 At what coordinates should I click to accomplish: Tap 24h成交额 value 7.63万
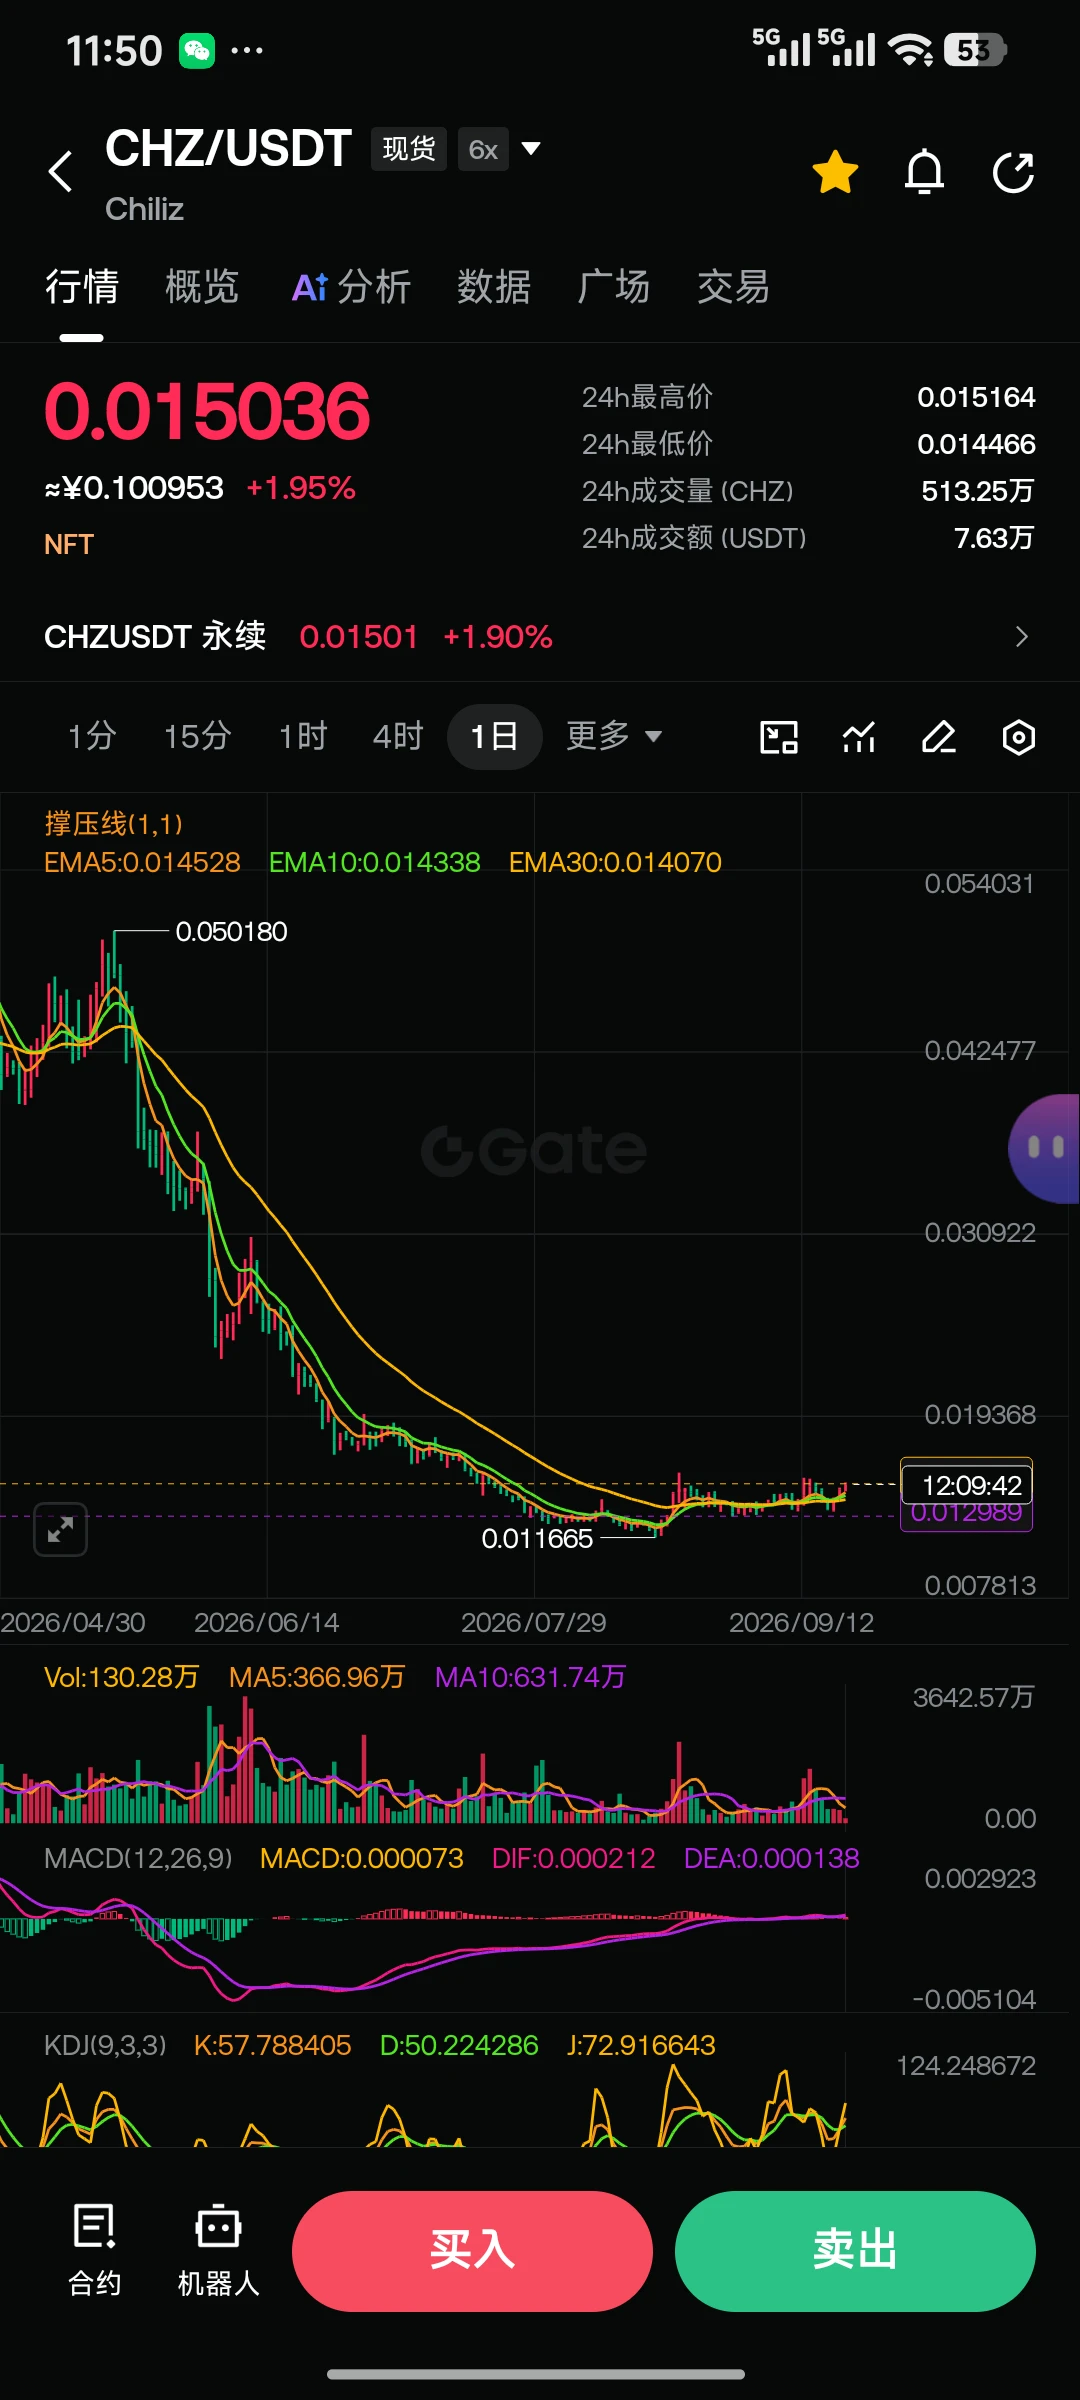point(994,538)
